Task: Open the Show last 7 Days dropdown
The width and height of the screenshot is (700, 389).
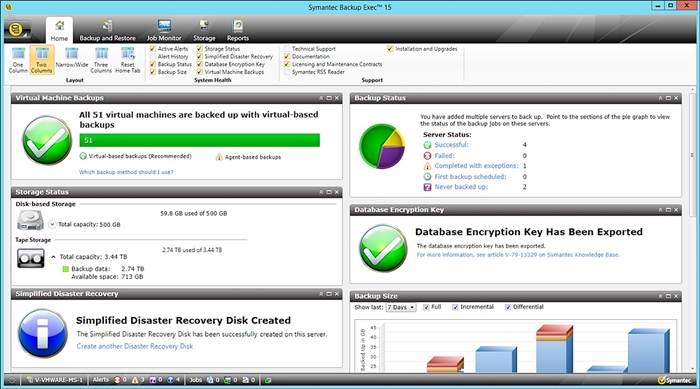Action: click(401, 307)
